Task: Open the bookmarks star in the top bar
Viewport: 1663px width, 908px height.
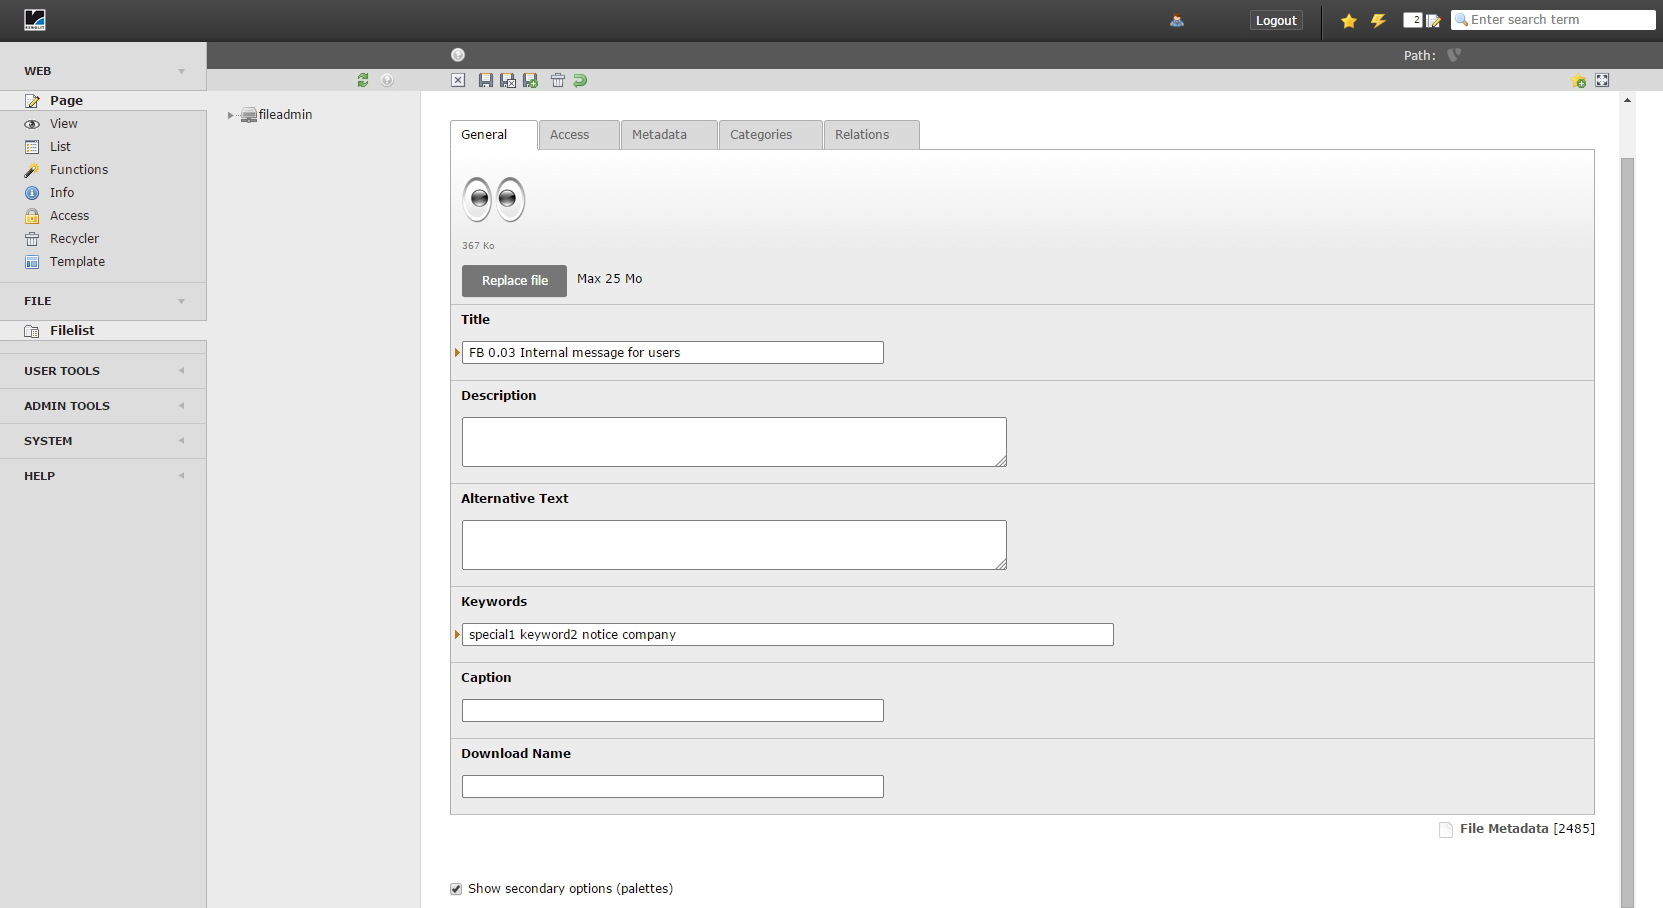Action: 1349,21
